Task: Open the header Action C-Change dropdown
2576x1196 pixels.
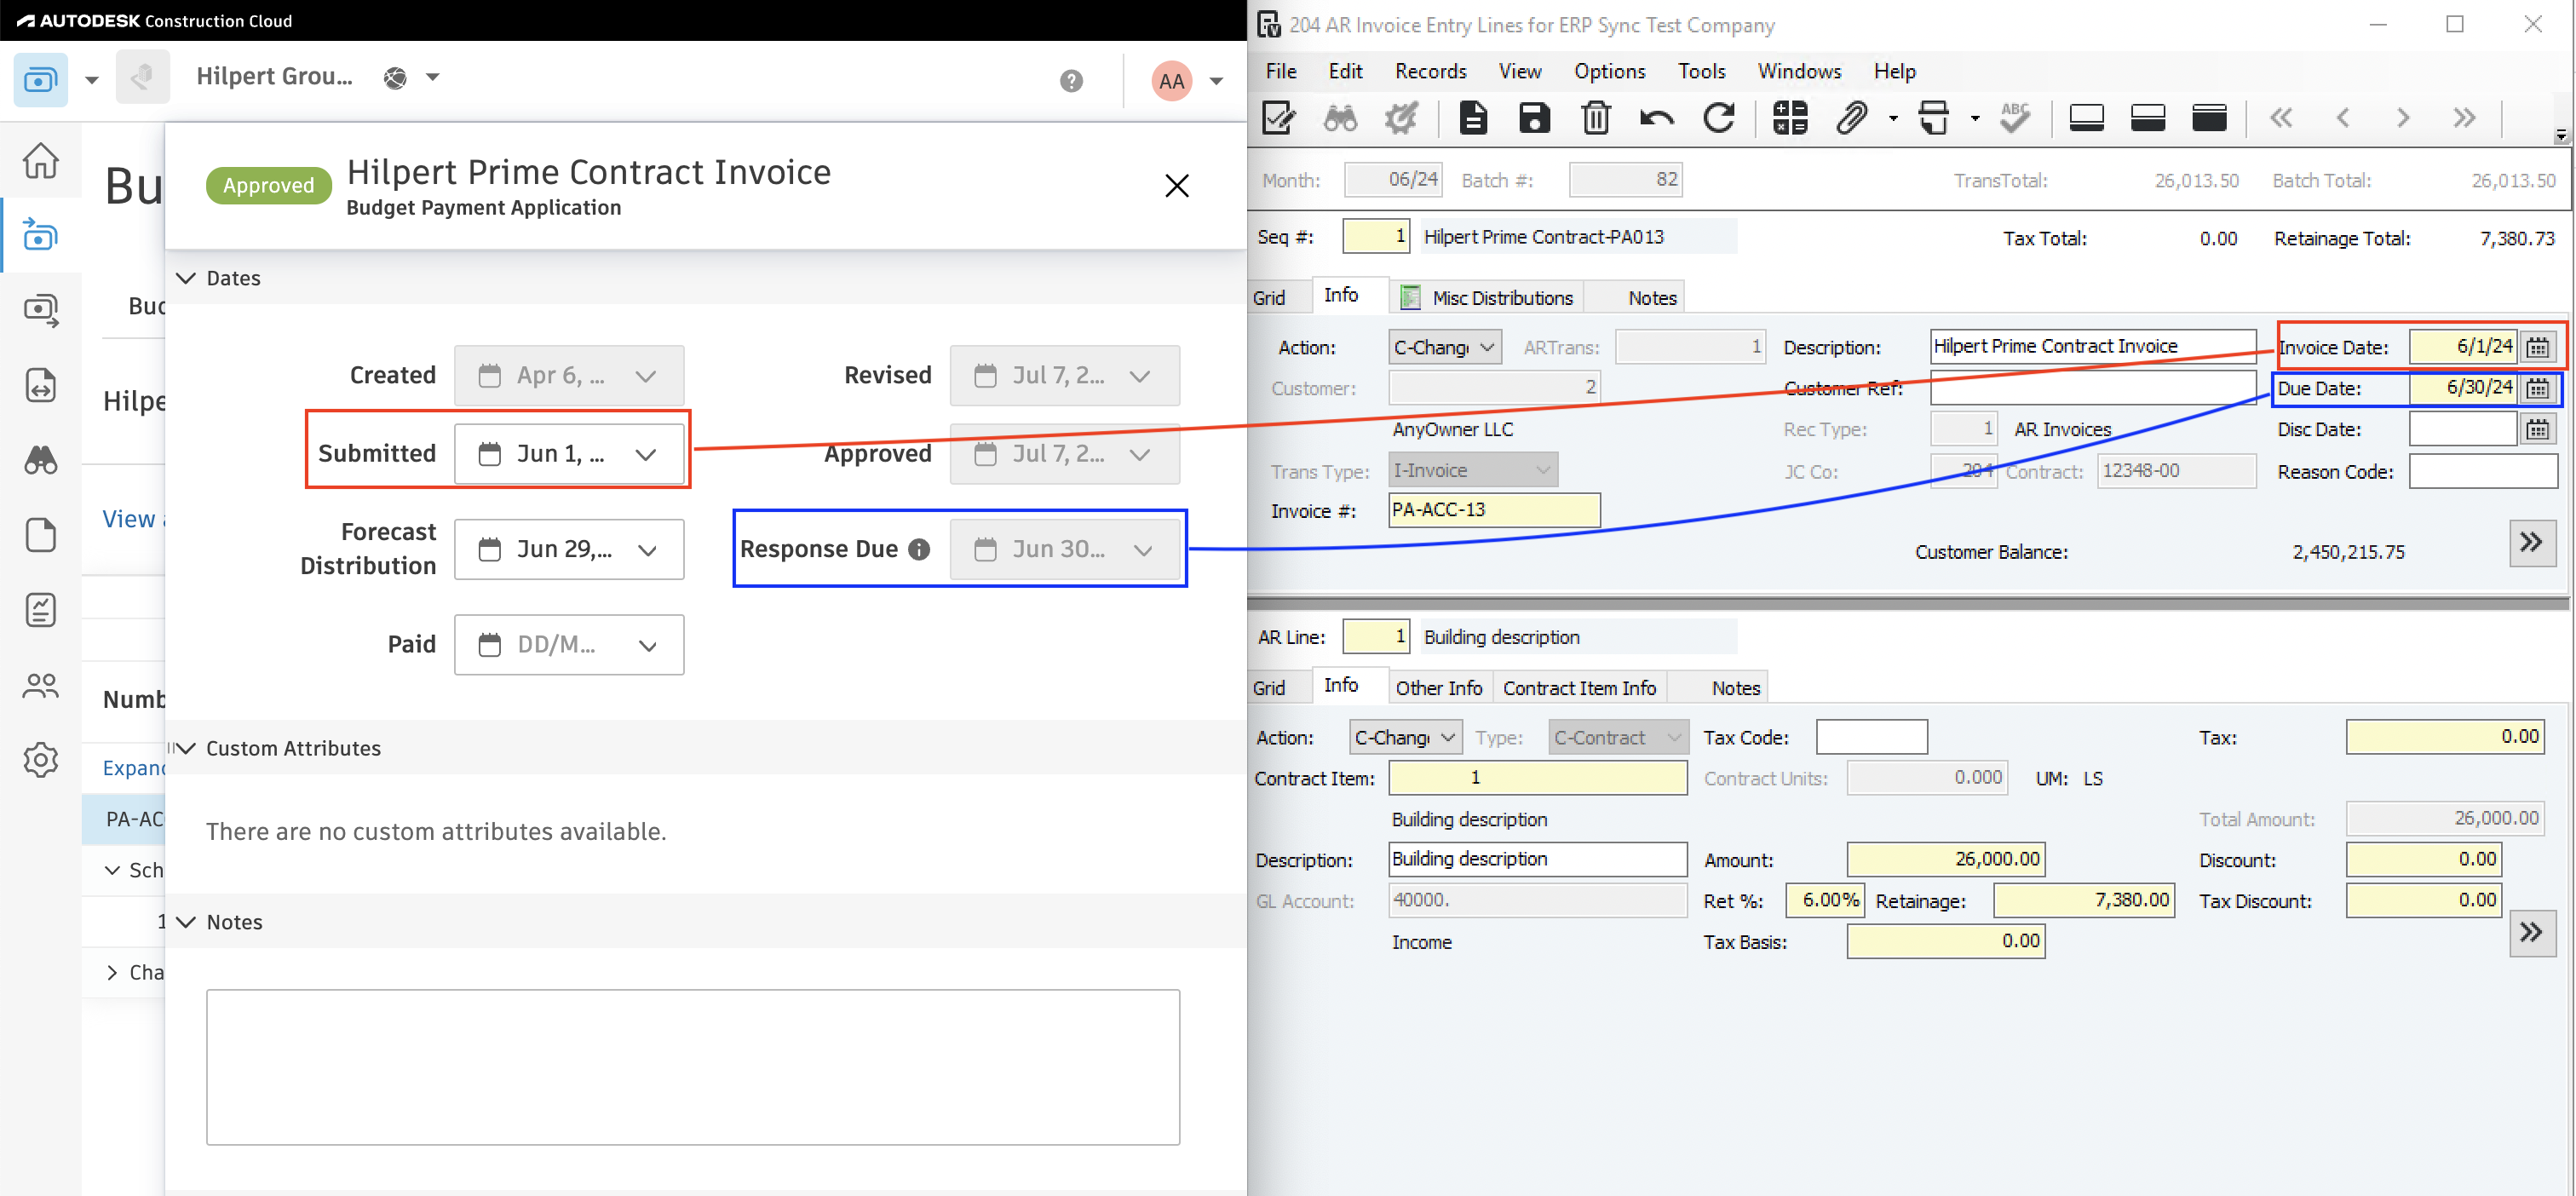Action: (x=1445, y=347)
